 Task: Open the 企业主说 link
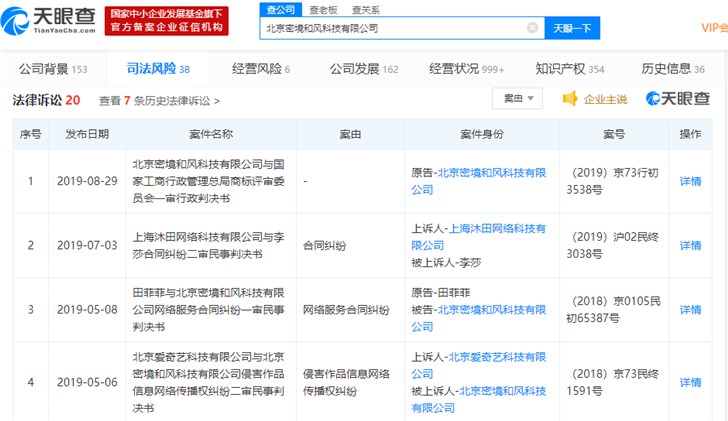[605, 99]
